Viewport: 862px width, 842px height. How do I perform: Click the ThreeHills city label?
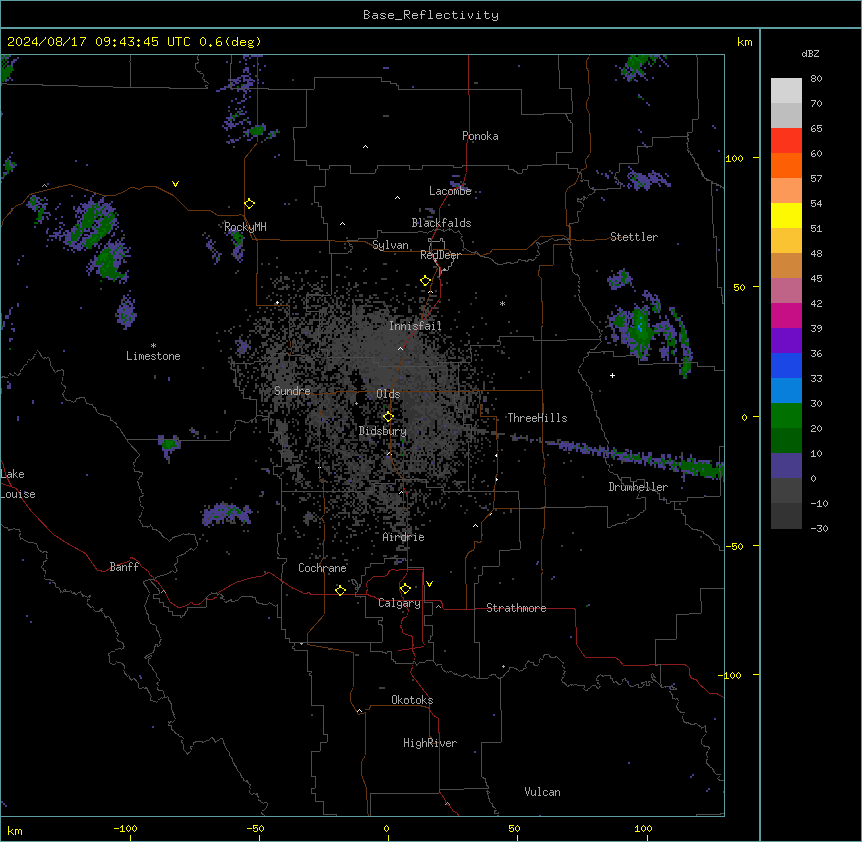(x=537, y=418)
